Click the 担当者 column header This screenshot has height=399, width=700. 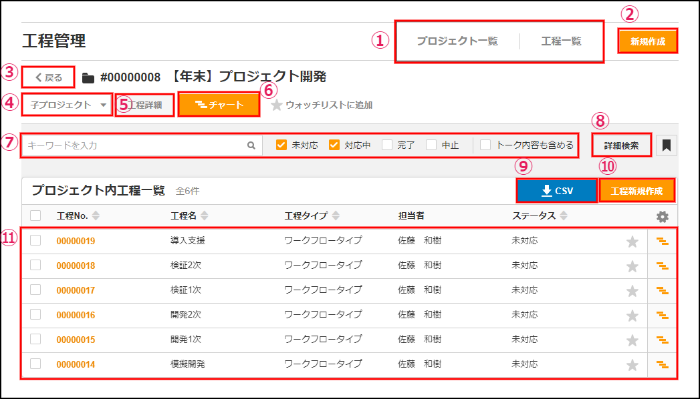coord(411,216)
